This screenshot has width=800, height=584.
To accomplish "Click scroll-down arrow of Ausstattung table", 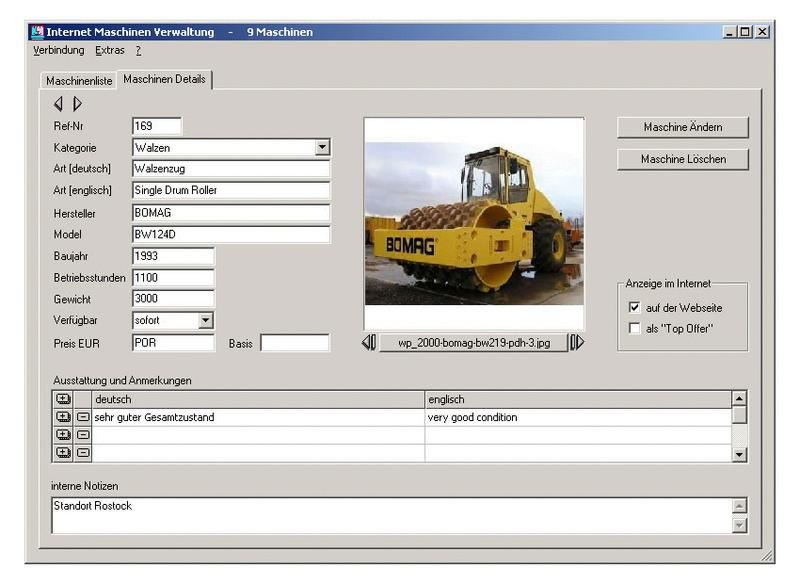I will tap(739, 454).
